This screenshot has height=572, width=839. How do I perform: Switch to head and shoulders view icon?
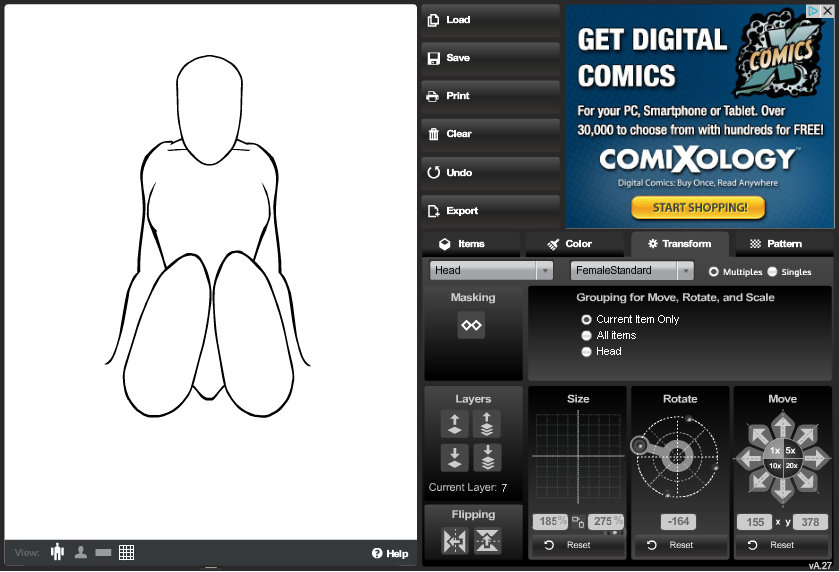tap(81, 552)
